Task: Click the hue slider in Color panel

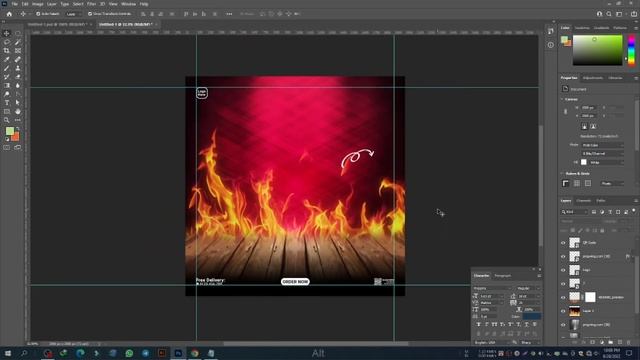Action: 631,50
